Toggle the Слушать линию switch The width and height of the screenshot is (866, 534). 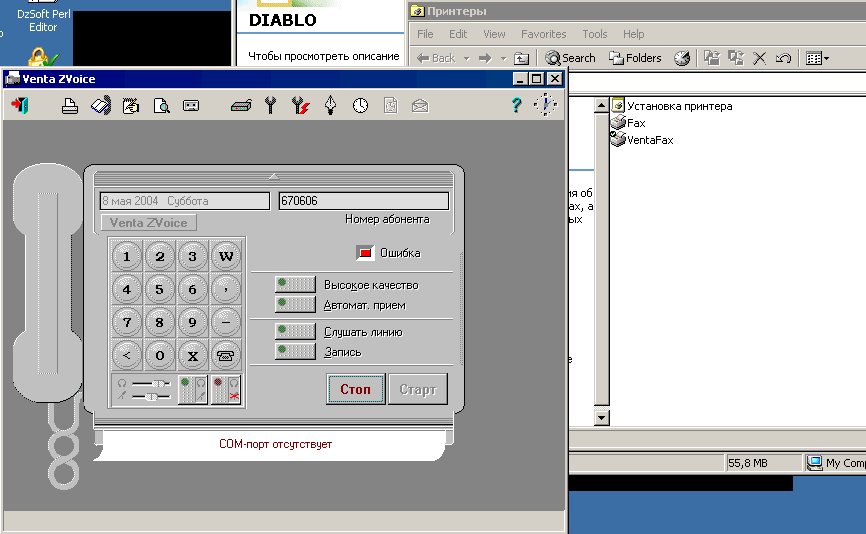pos(295,332)
